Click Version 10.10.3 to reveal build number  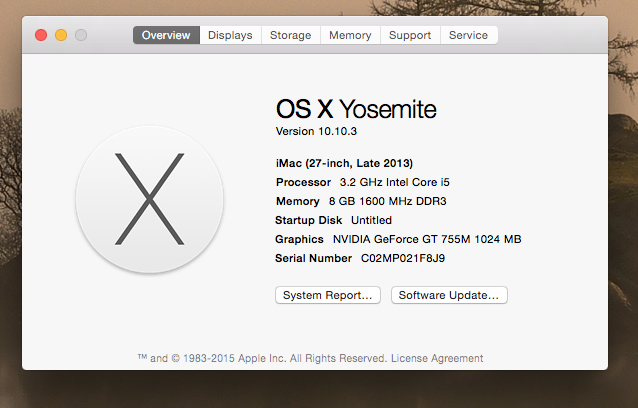[315, 132]
